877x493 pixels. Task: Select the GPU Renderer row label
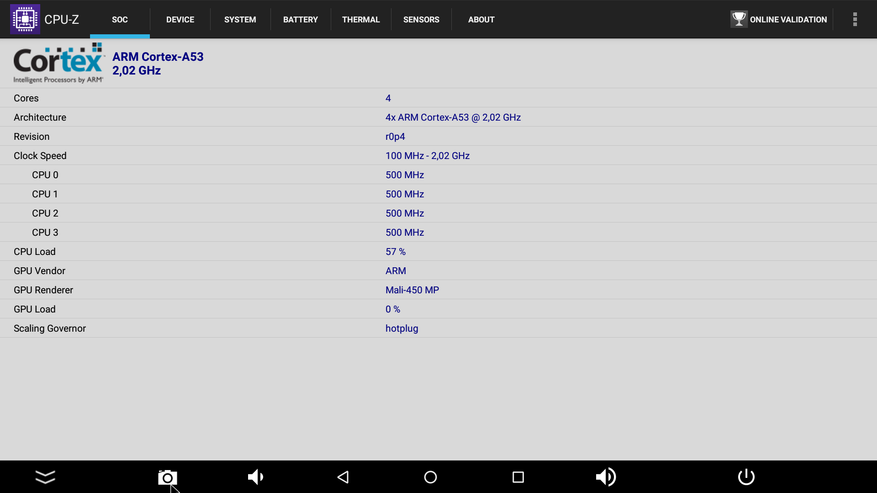coord(43,290)
